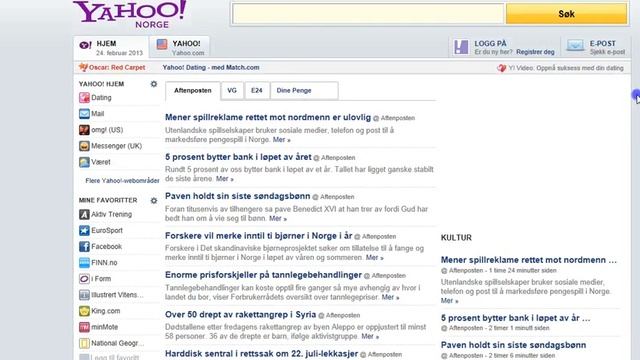Select the YAHOO! Yahoo.com tab
640x360 pixels.
pyautogui.click(x=180, y=47)
